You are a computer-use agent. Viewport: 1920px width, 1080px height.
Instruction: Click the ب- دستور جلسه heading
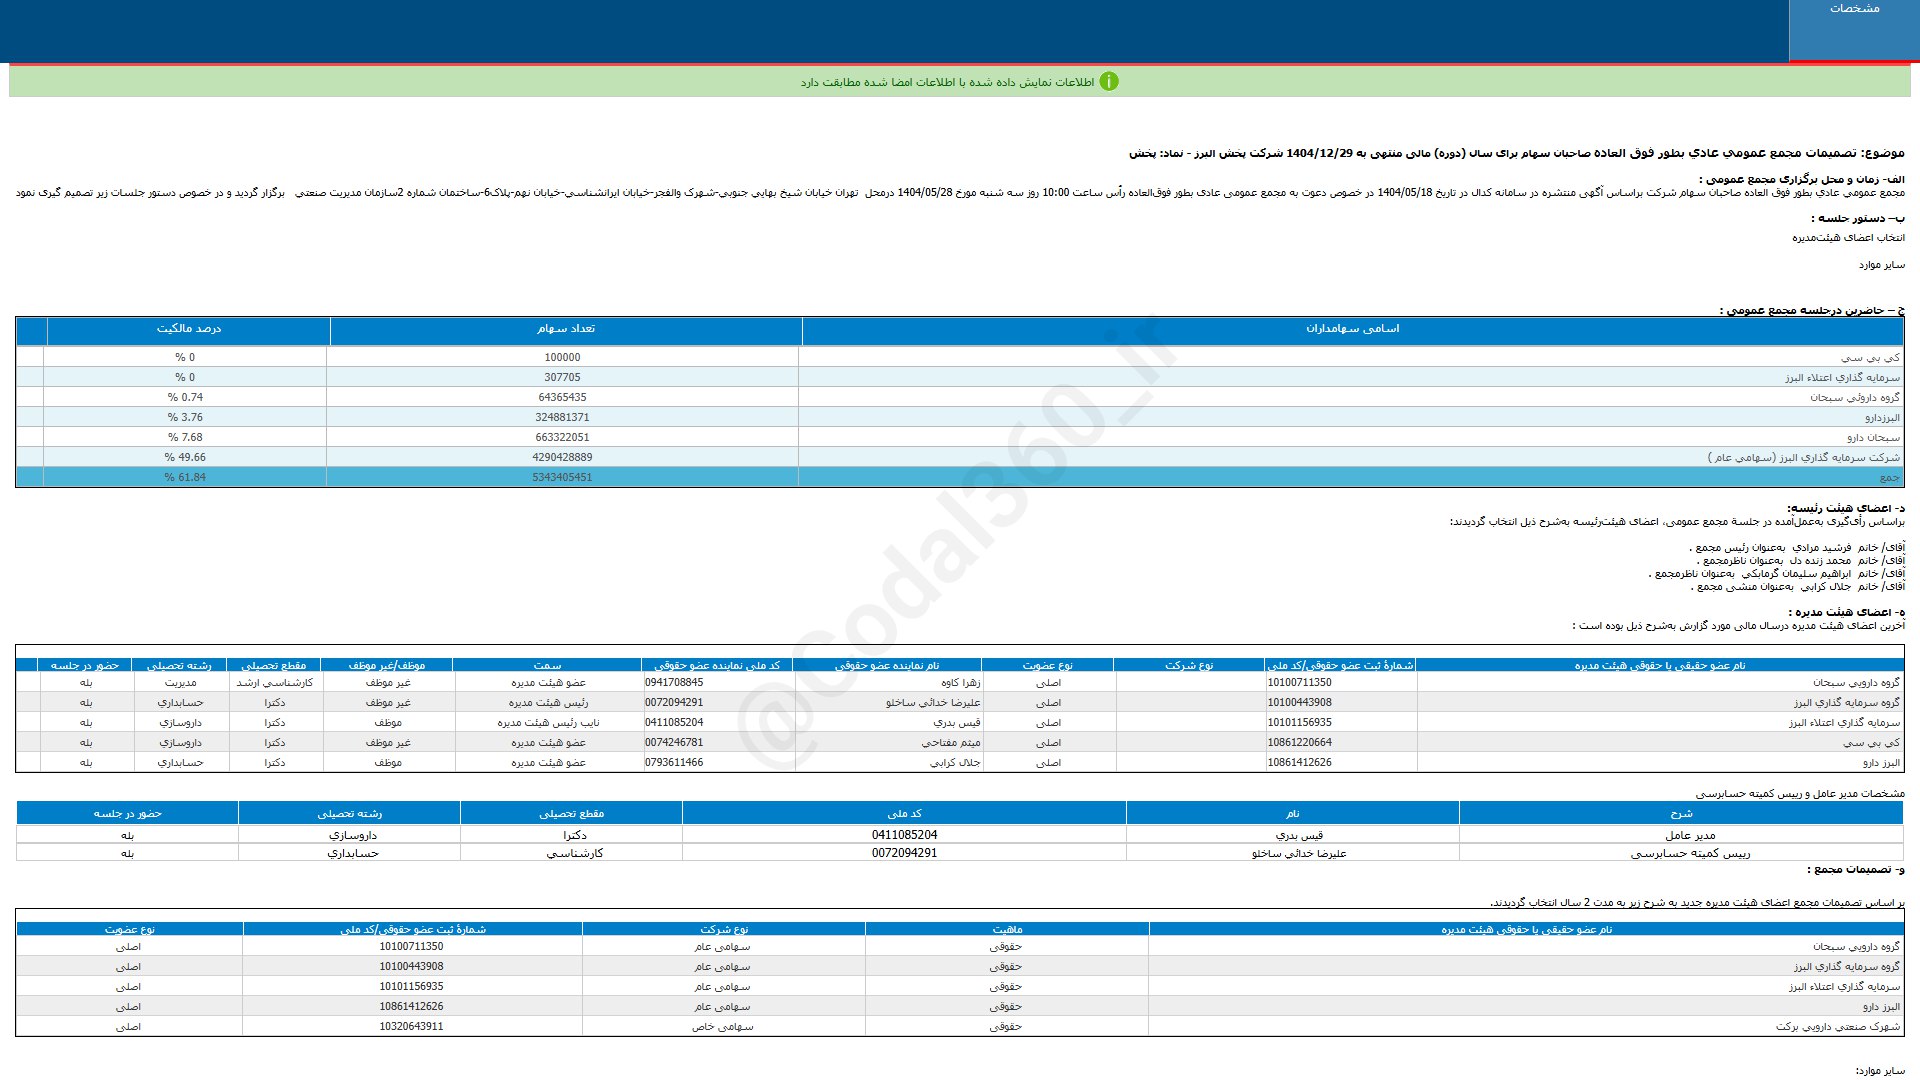tap(1857, 218)
